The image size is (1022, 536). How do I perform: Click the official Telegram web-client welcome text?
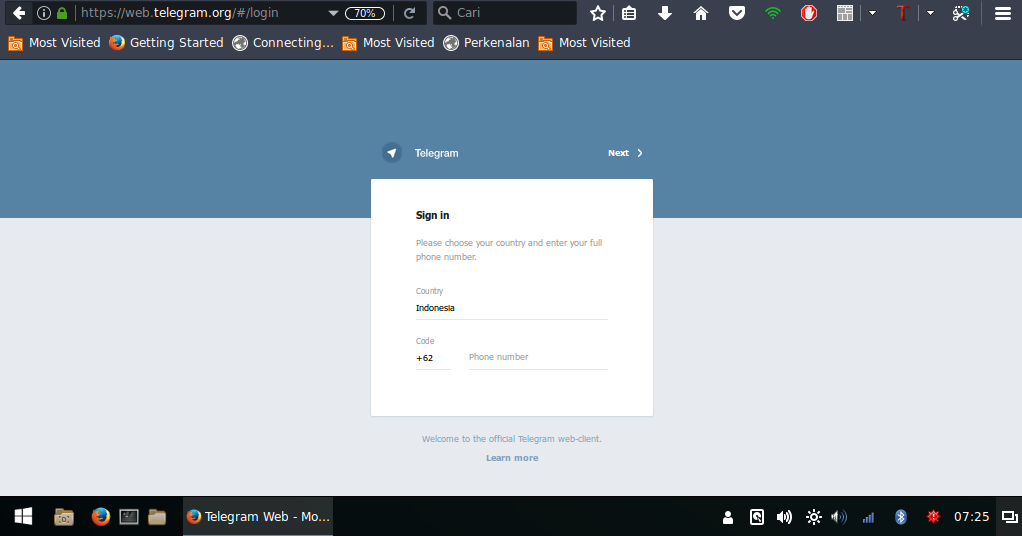click(512, 439)
